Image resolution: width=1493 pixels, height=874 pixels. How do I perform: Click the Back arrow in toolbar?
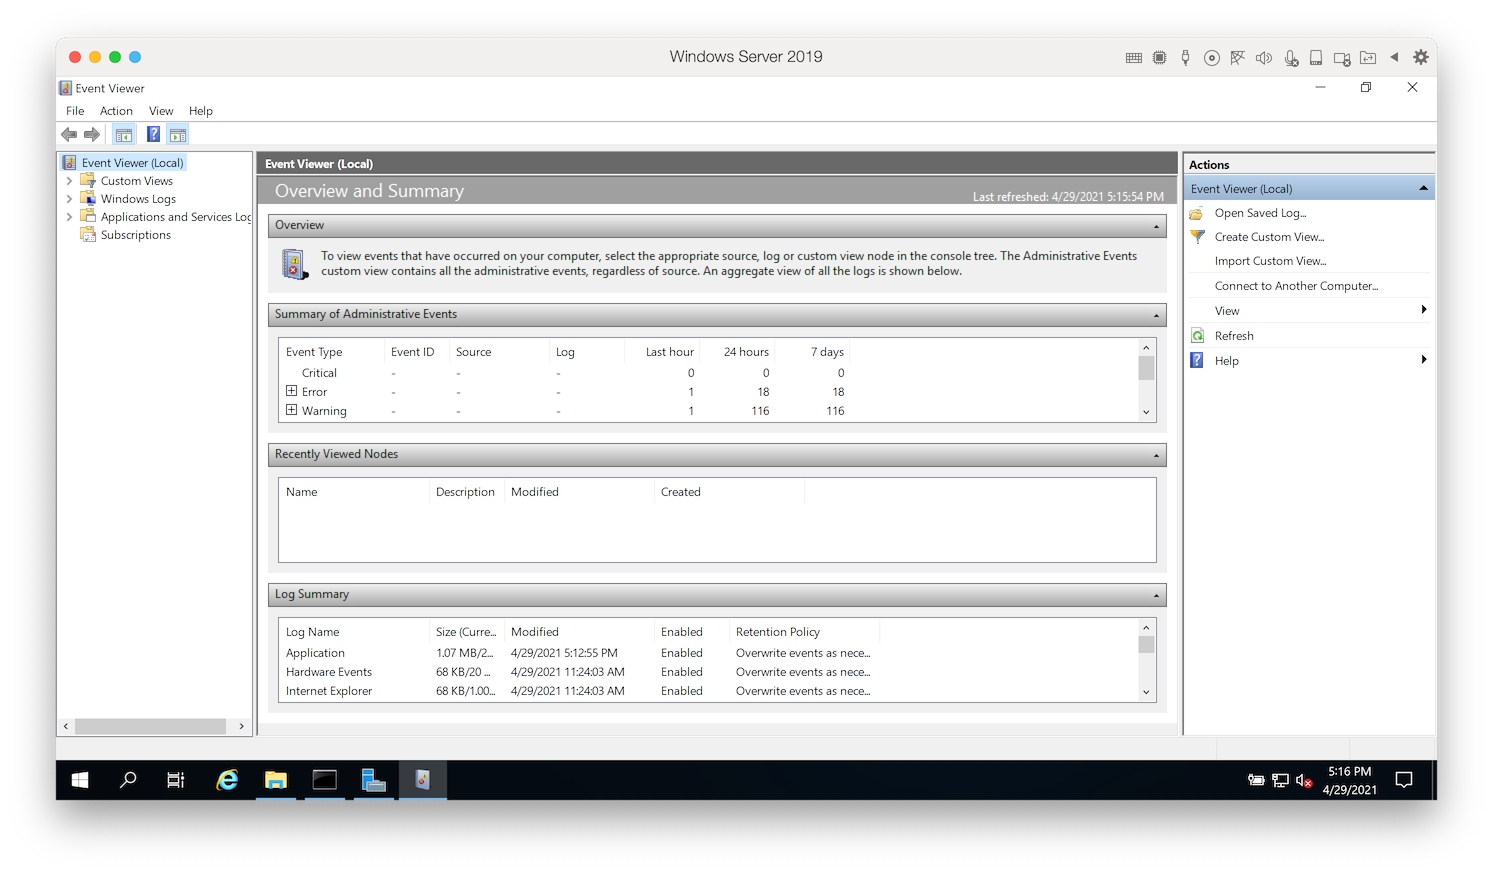pos(69,135)
